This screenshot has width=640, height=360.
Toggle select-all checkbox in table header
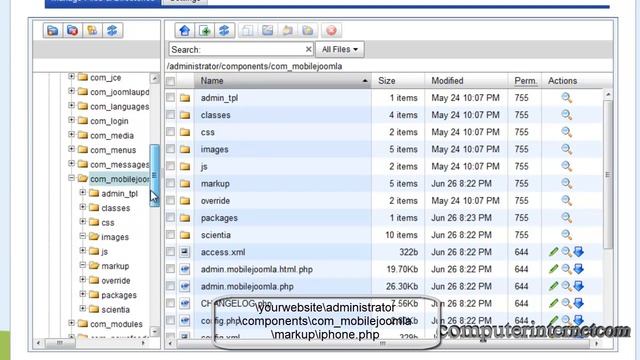[171, 81]
